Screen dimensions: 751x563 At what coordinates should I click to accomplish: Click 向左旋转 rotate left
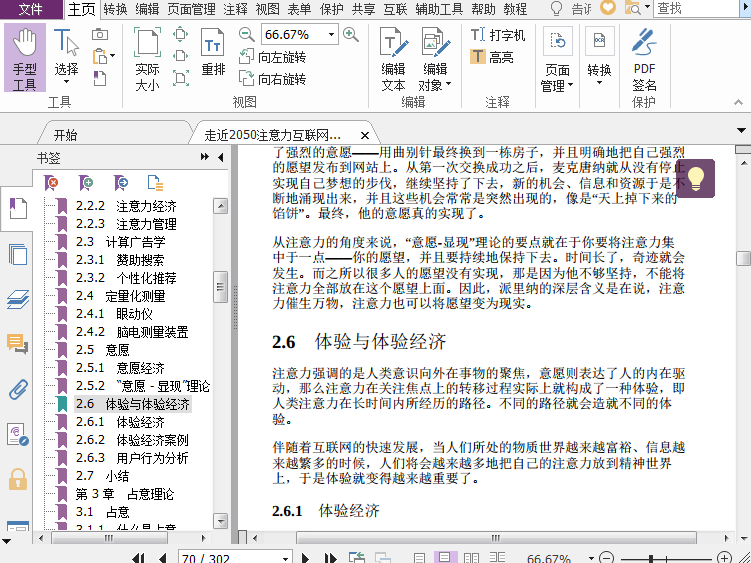[272, 57]
